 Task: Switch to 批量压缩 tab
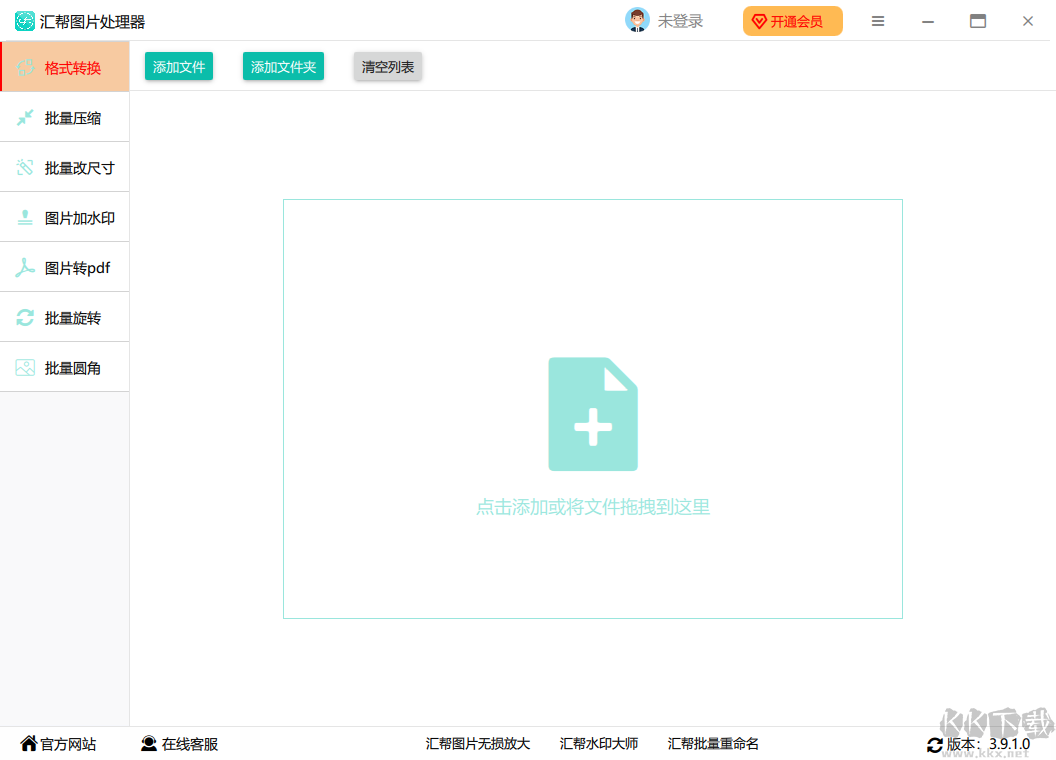coord(65,117)
